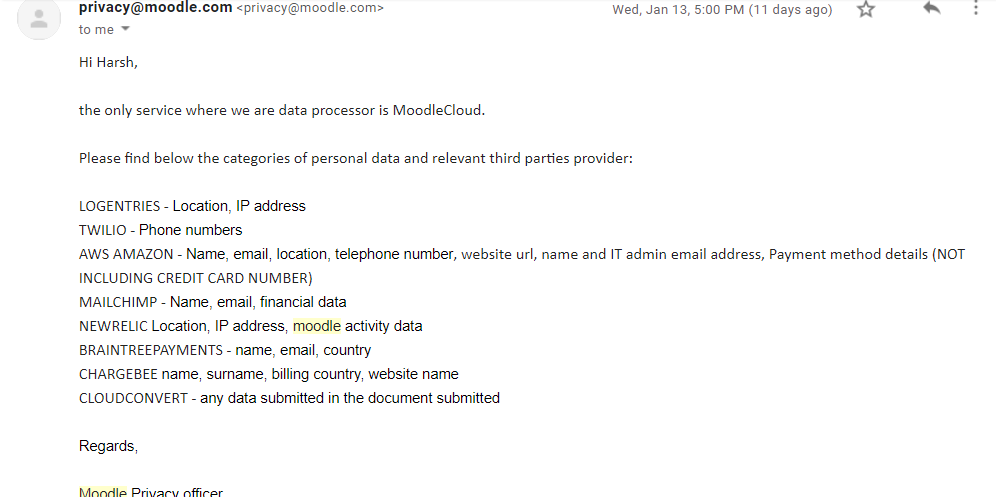Click the word "MoodleCloud" in the email

pyautogui.click(x=438, y=110)
